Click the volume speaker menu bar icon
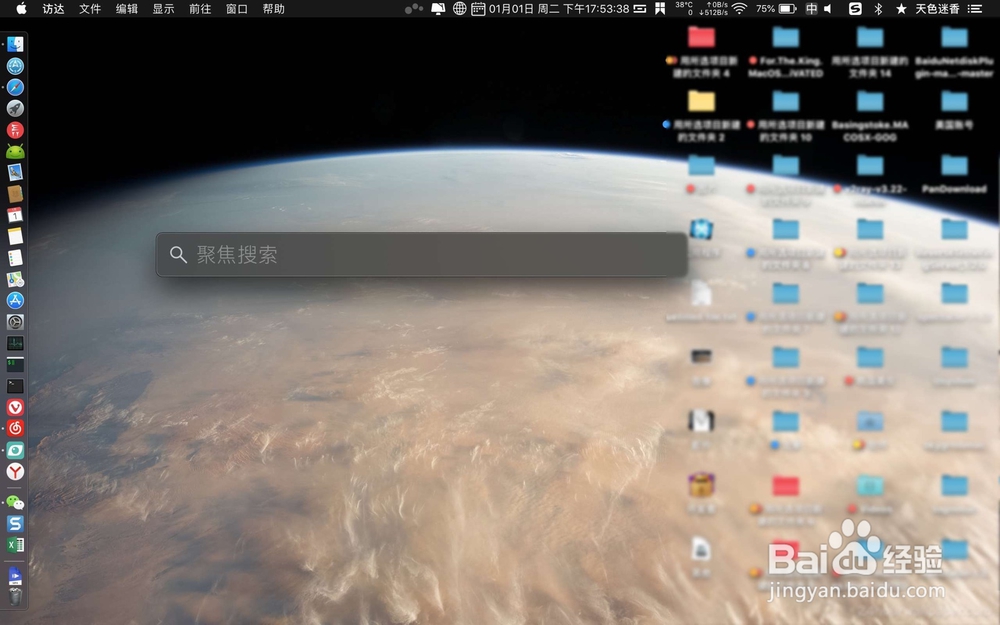Image resolution: width=1000 pixels, height=625 pixels. pyautogui.click(x=828, y=8)
